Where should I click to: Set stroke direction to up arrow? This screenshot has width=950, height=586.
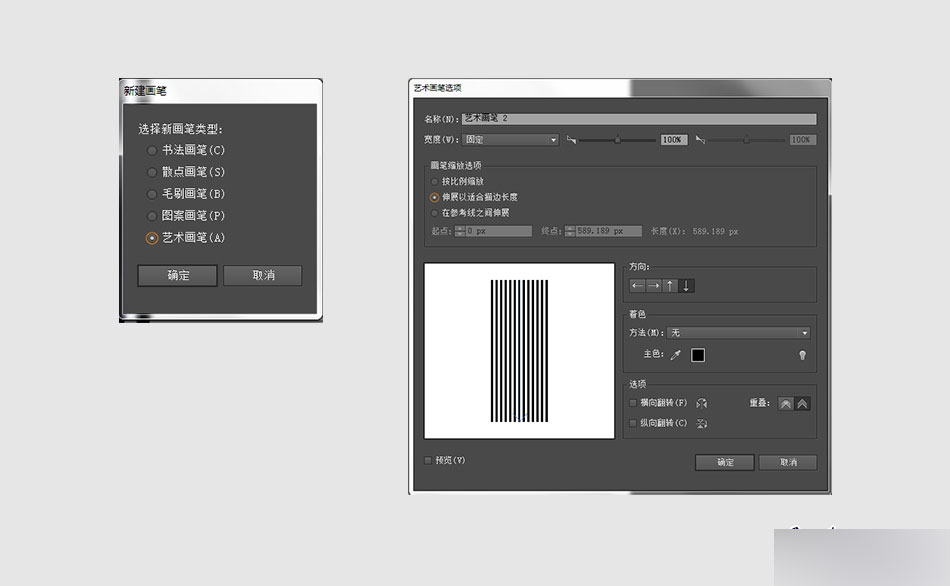(x=670, y=285)
